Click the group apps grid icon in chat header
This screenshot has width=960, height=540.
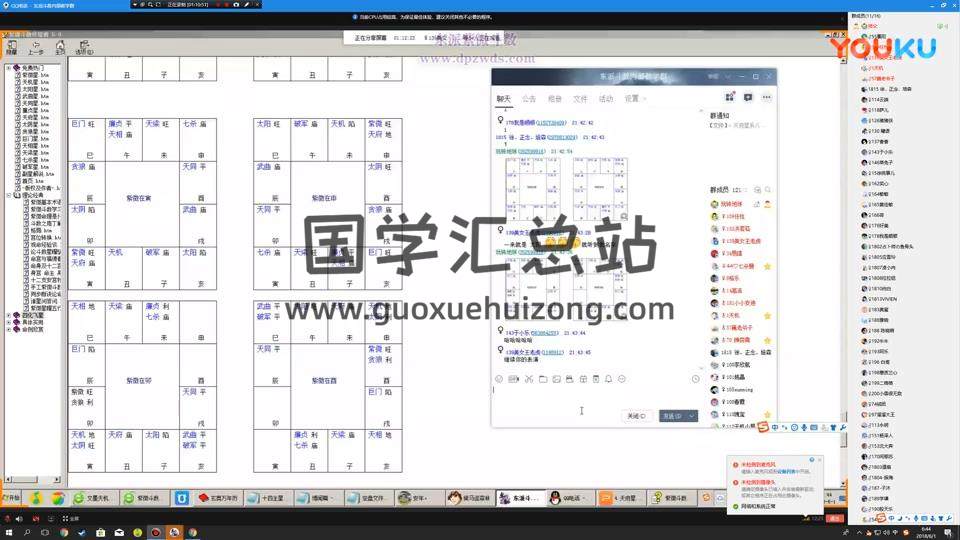point(730,98)
